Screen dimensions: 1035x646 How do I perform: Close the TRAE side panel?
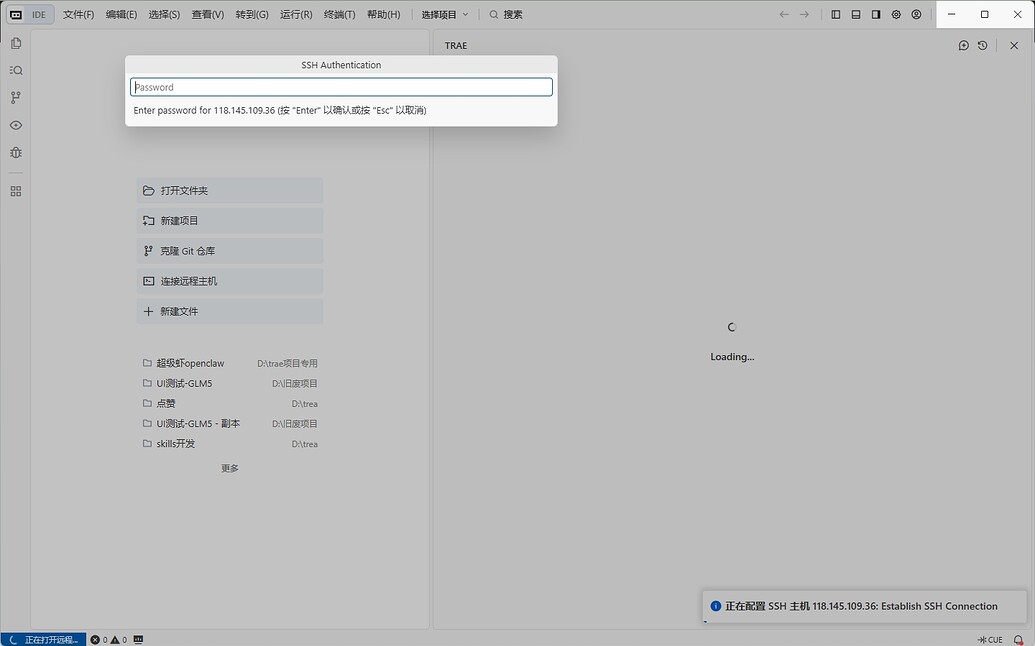click(x=1014, y=46)
